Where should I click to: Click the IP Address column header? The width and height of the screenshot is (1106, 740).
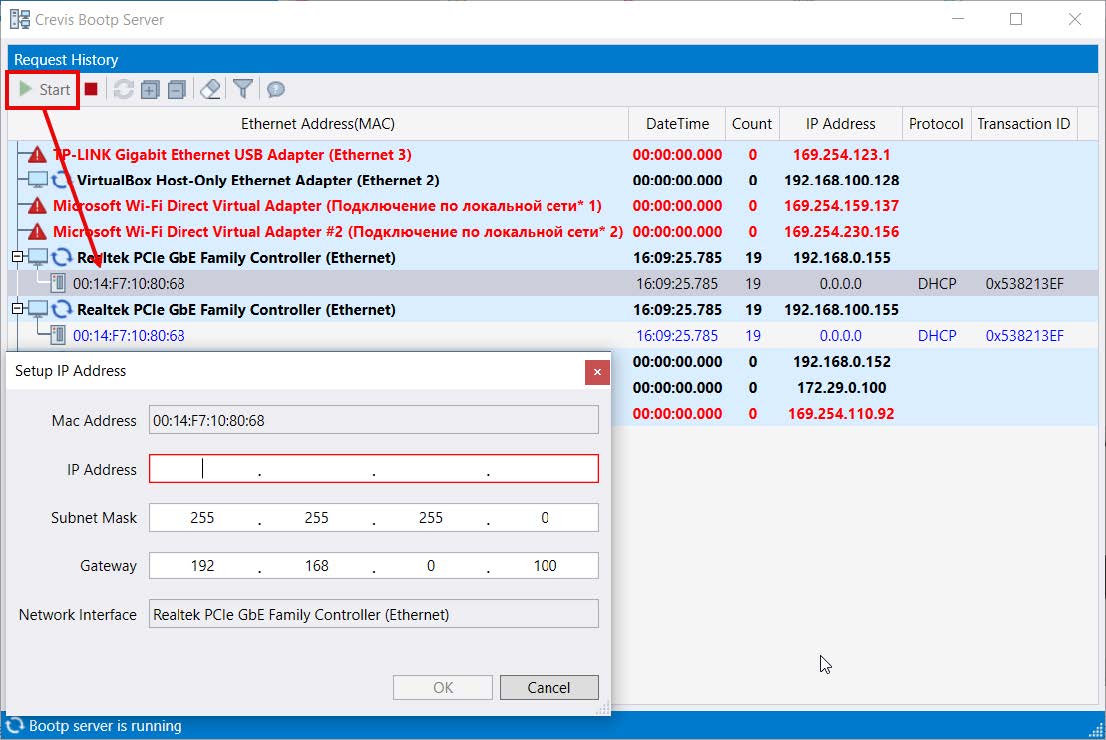point(841,124)
